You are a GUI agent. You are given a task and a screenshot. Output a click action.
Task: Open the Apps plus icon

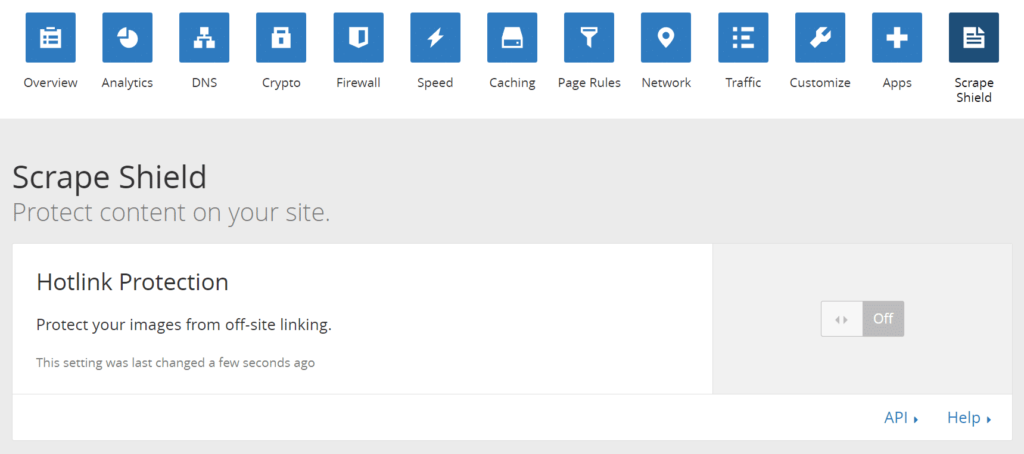click(x=897, y=38)
